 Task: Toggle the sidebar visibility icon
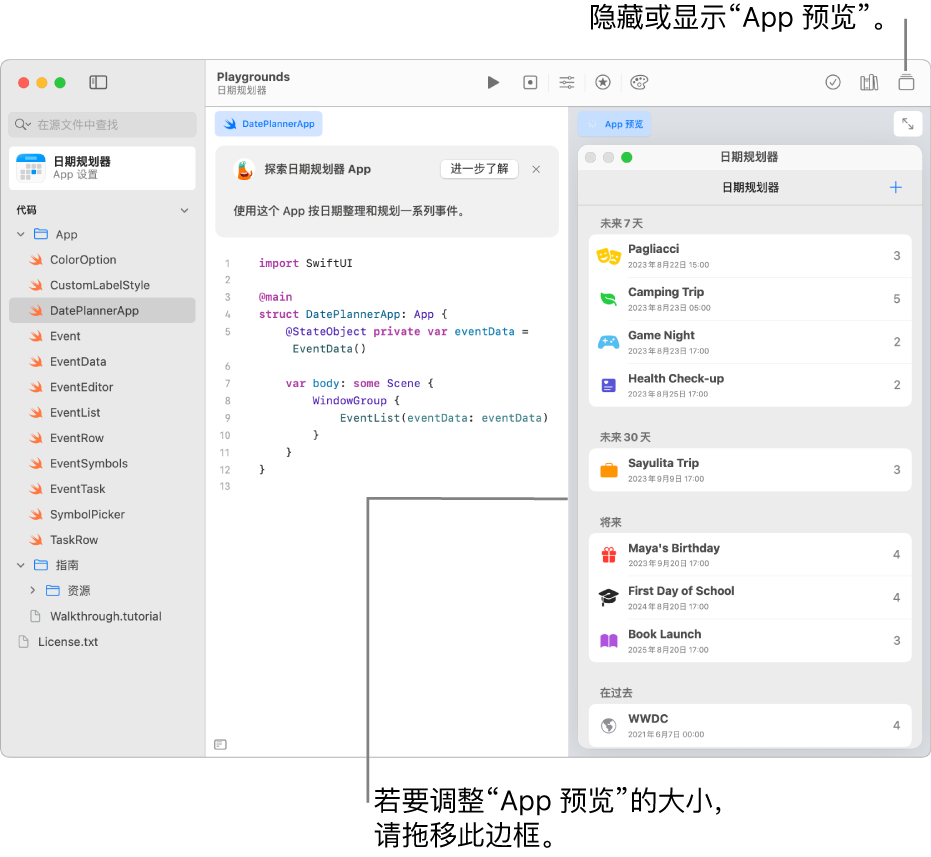(x=98, y=83)
